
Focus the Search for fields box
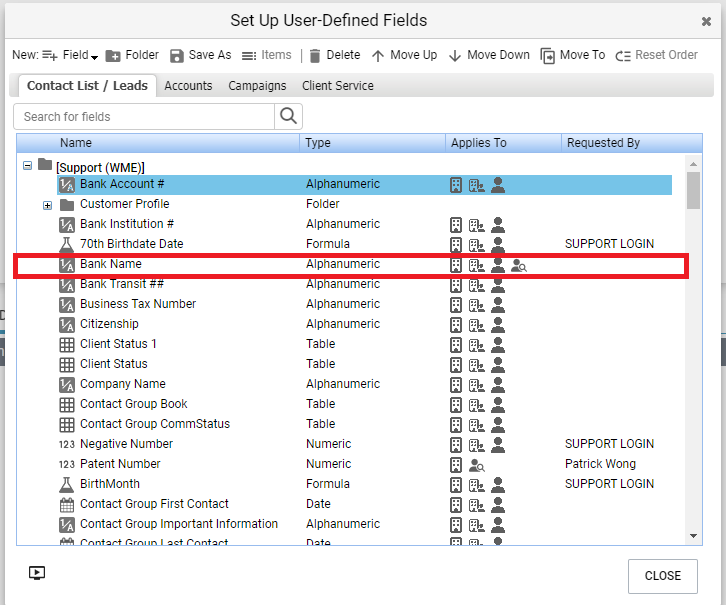[144, 117]
